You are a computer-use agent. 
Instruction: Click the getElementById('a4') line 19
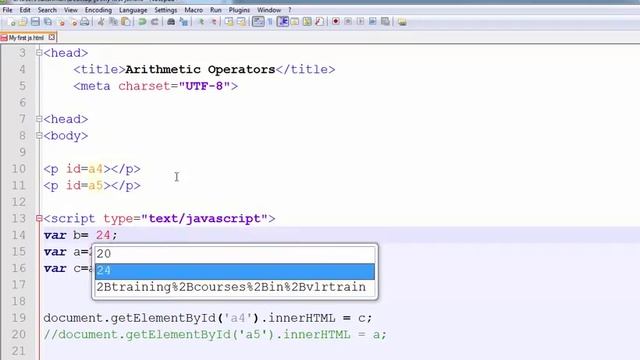[x=208, y=318]
